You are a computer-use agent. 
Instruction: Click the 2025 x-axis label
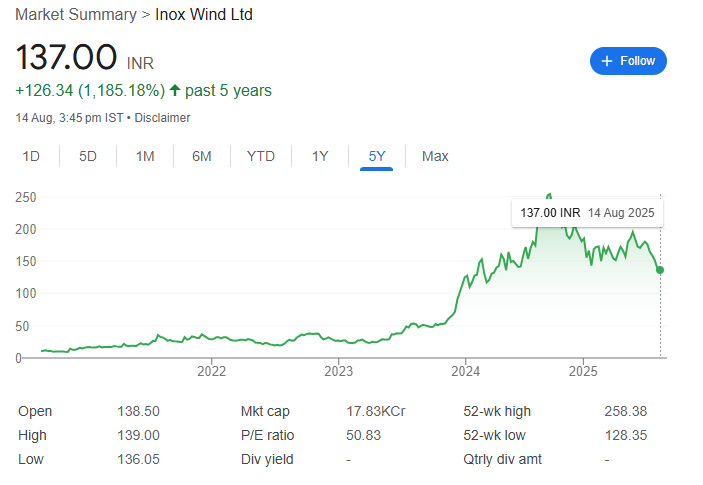pyautogui.click(x=583, y=371)
